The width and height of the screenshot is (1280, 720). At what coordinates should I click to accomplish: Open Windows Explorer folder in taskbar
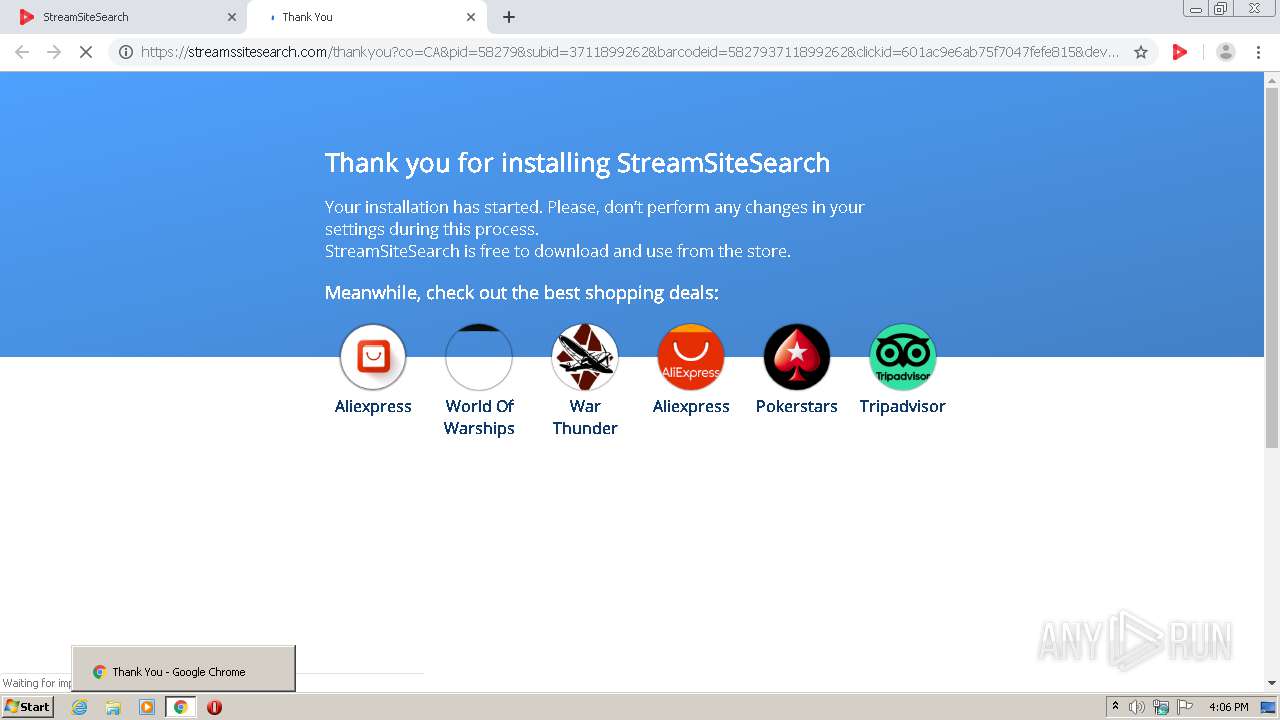pos(113,707)
